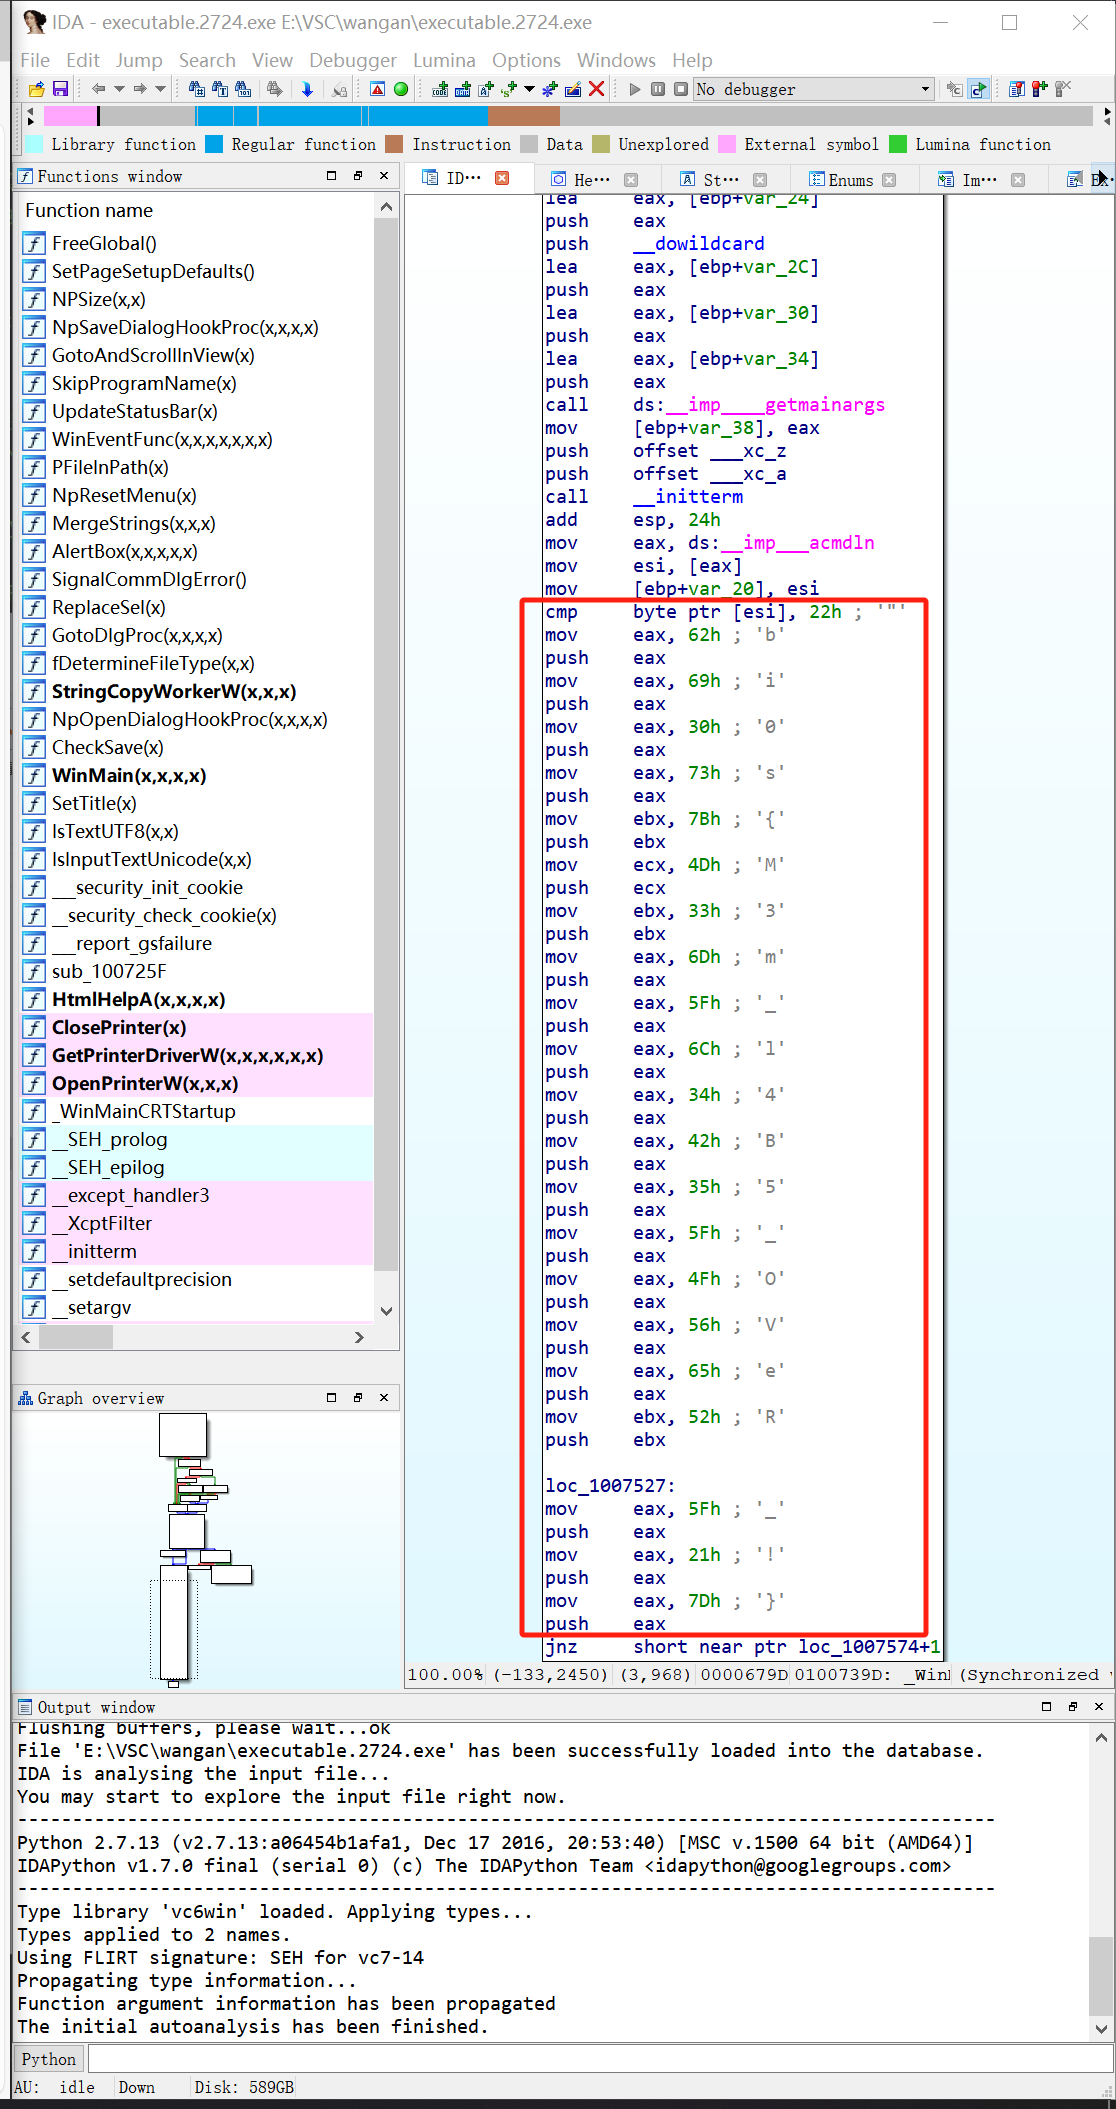Open the Debugger menu
1116x2109 pixels.
352,61
